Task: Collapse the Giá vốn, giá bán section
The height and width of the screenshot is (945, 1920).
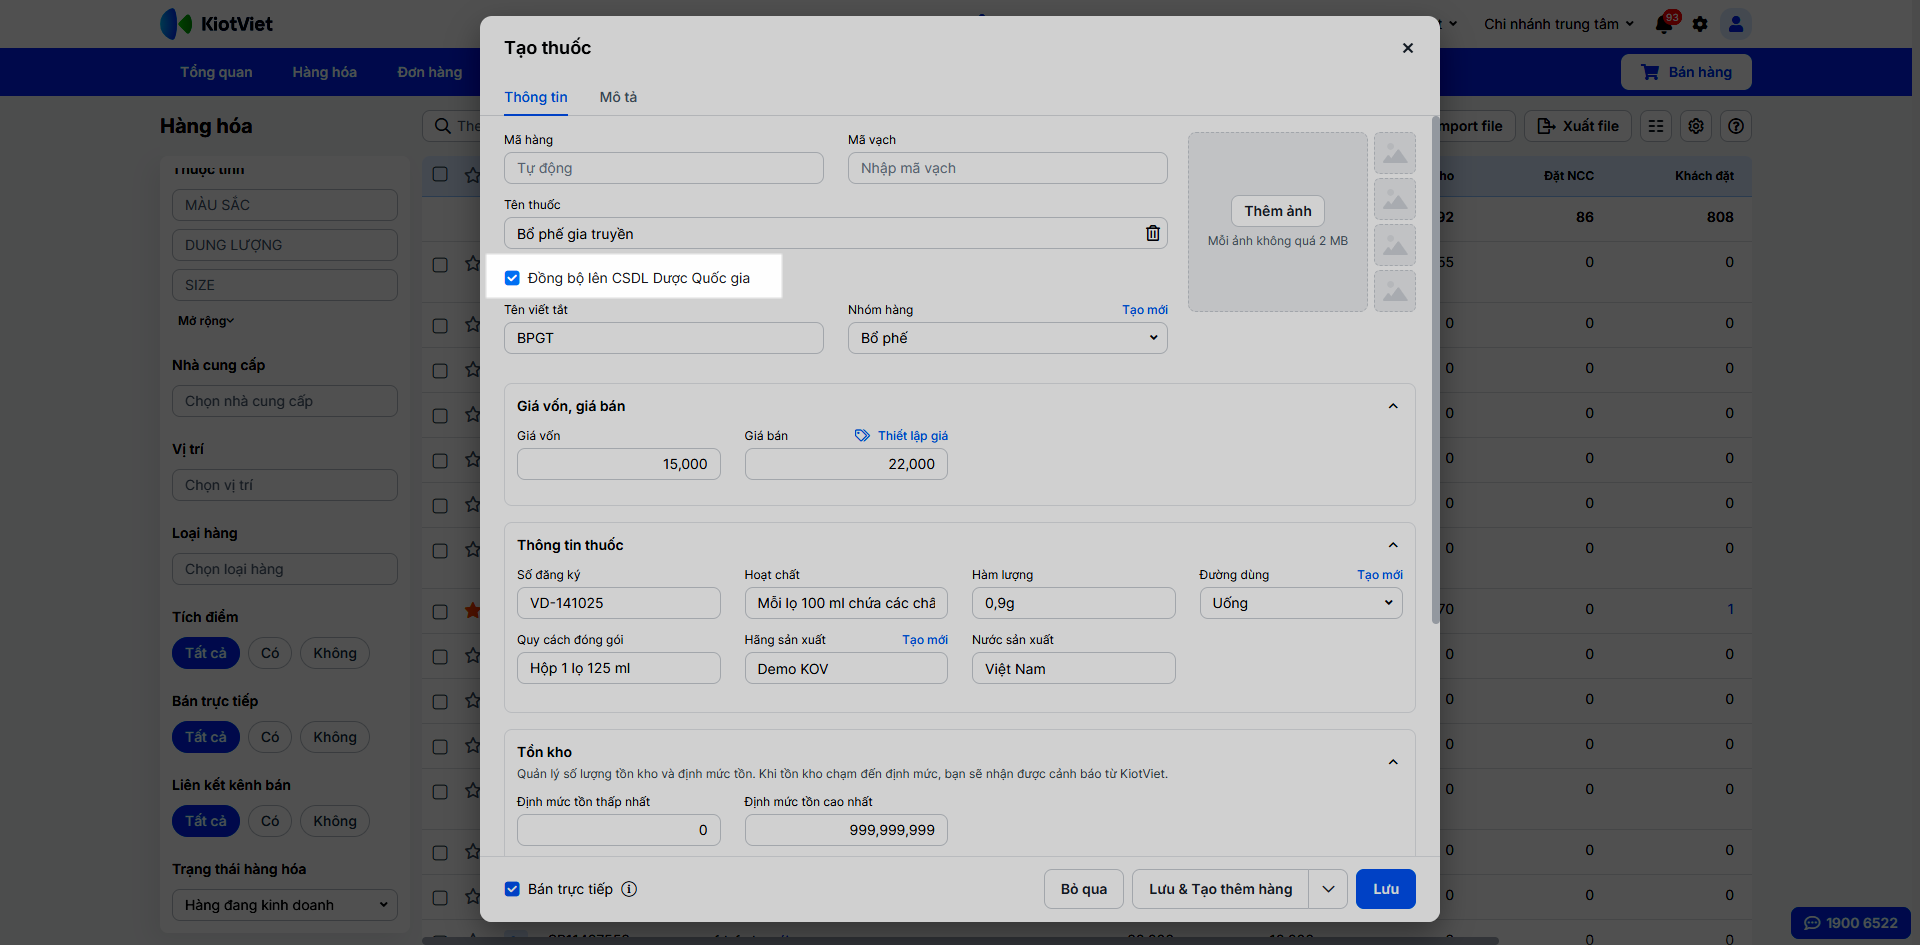Action: coord(1393,406)
